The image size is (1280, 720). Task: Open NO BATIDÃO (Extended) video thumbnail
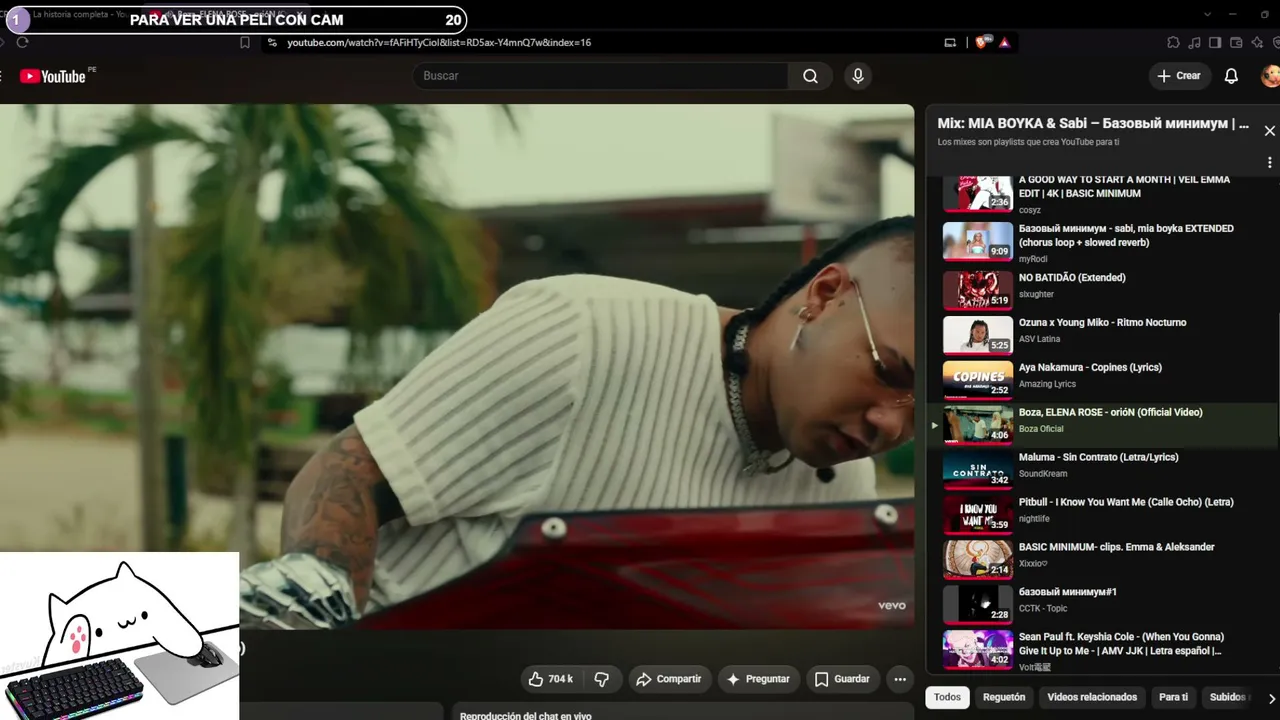pos(978,291)
